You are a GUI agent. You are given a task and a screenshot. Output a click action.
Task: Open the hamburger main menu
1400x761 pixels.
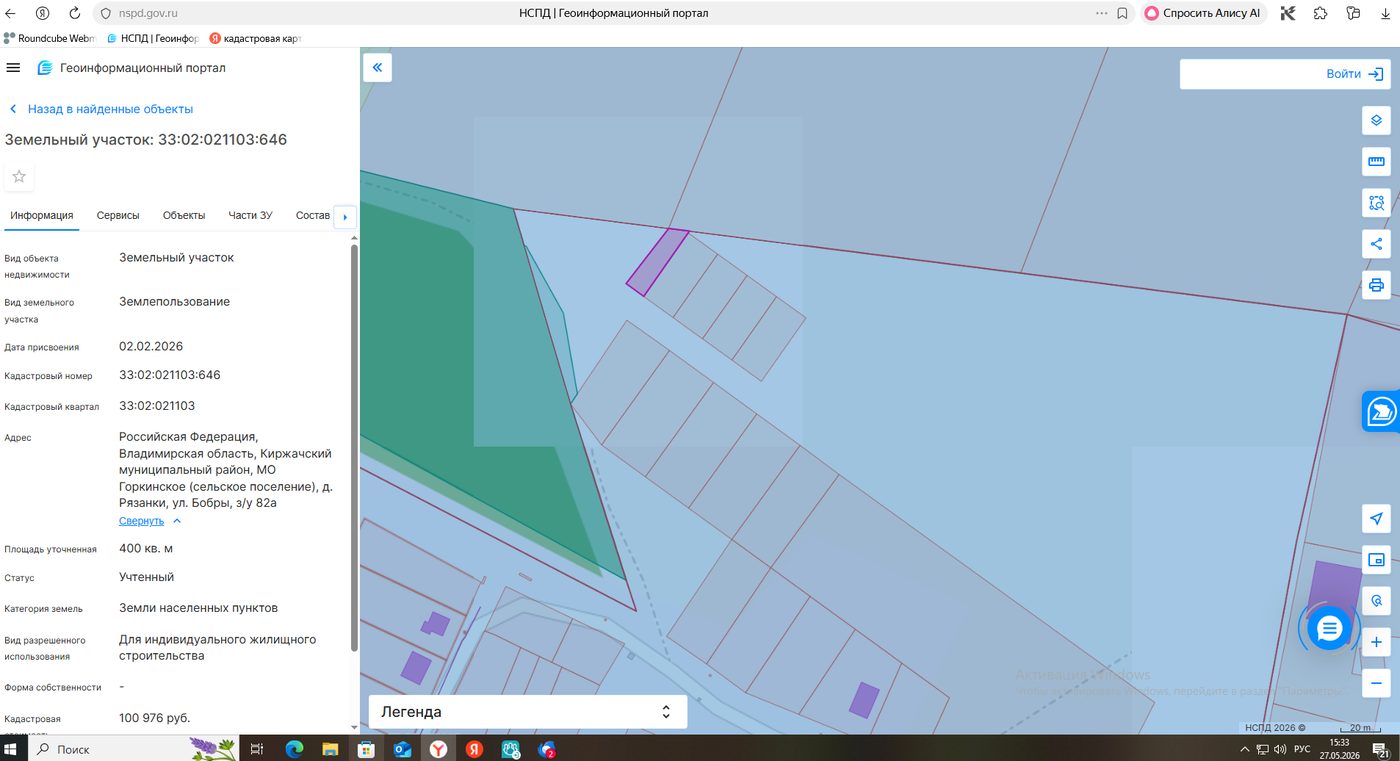(x=13, y=68)
